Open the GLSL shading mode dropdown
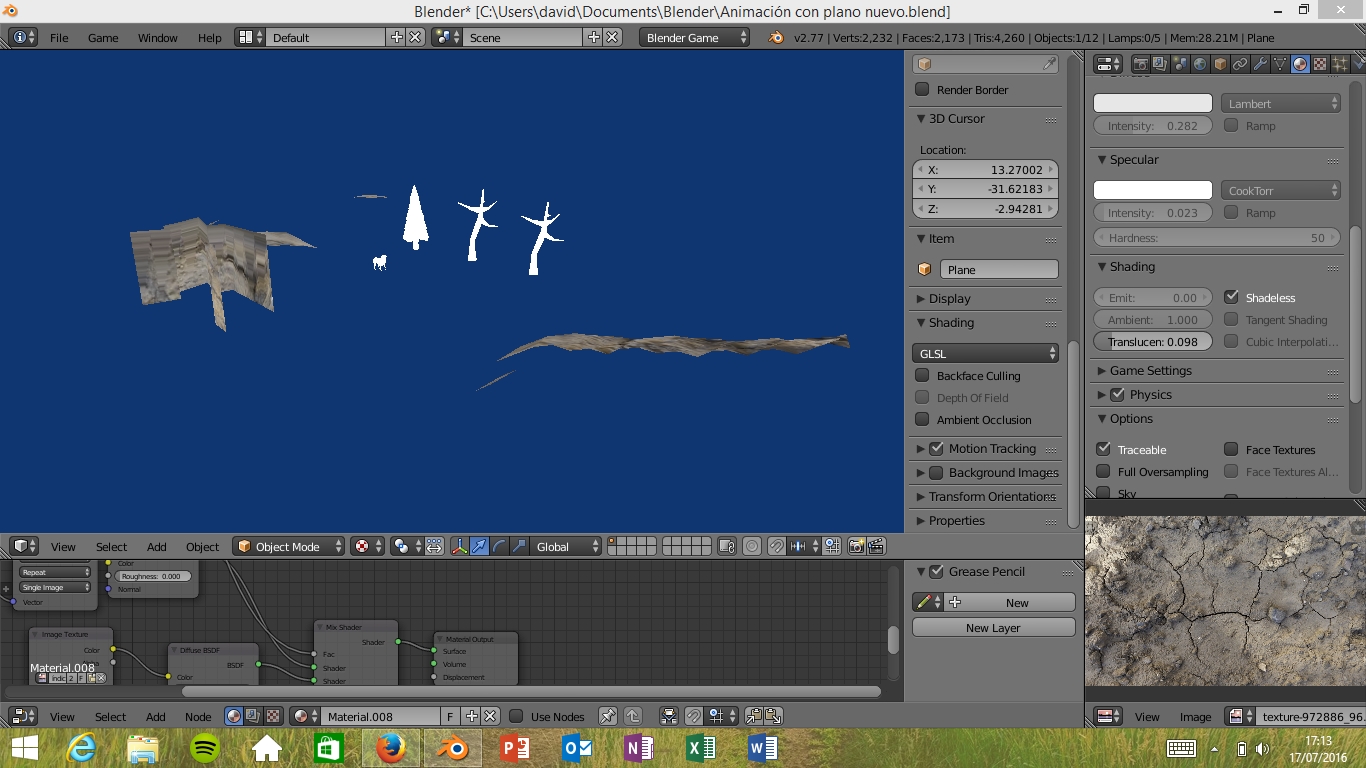The width and height of the screenshot is (1366, 768). point(985,353)
